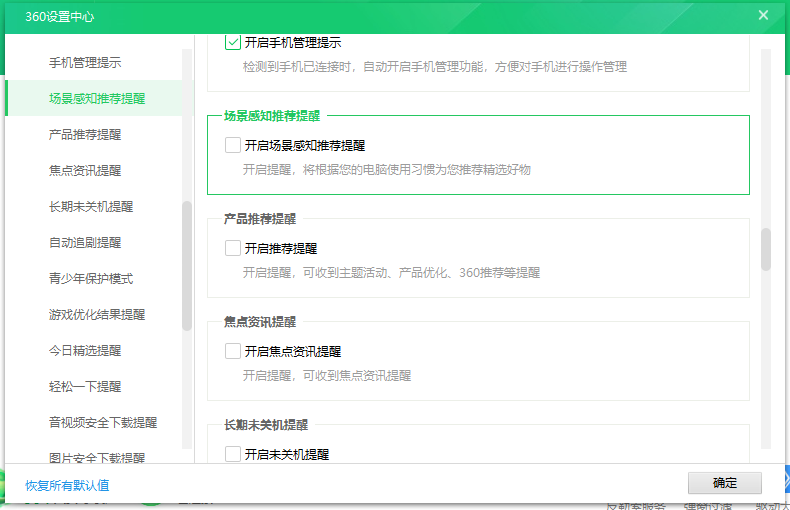The image size is (790, 510).
Task: Click the 恢复所有默认值 link
Action: pos(67,485)
